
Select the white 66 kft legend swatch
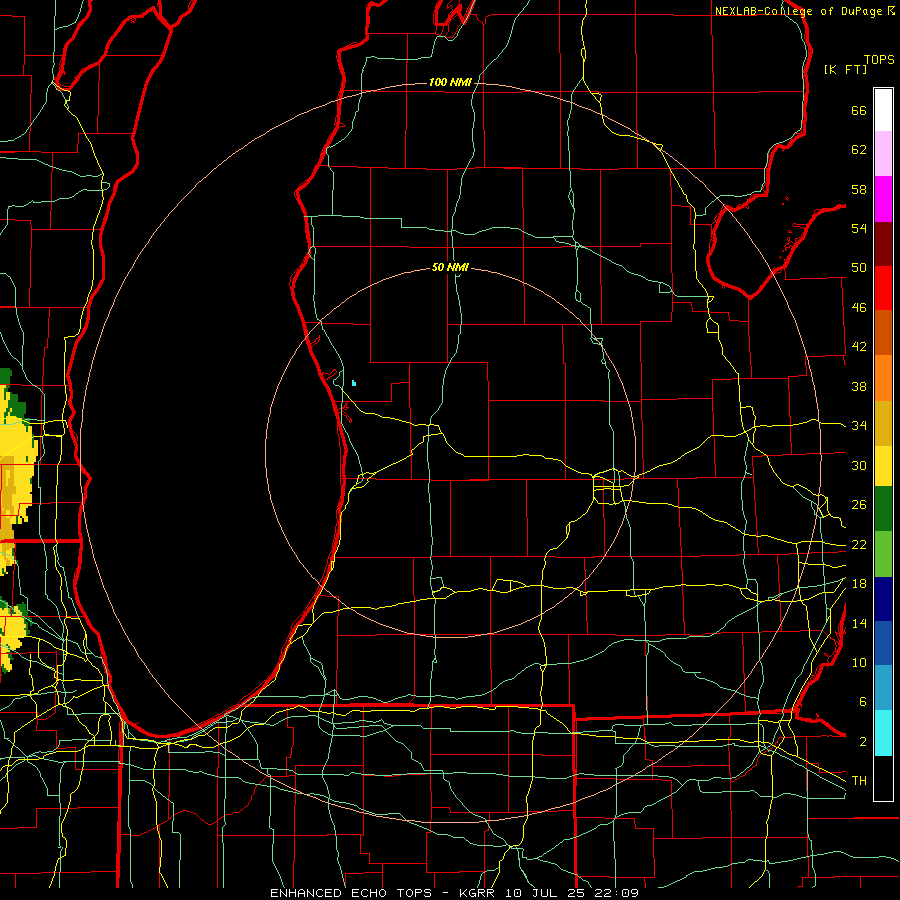click(x=883, y=110)
